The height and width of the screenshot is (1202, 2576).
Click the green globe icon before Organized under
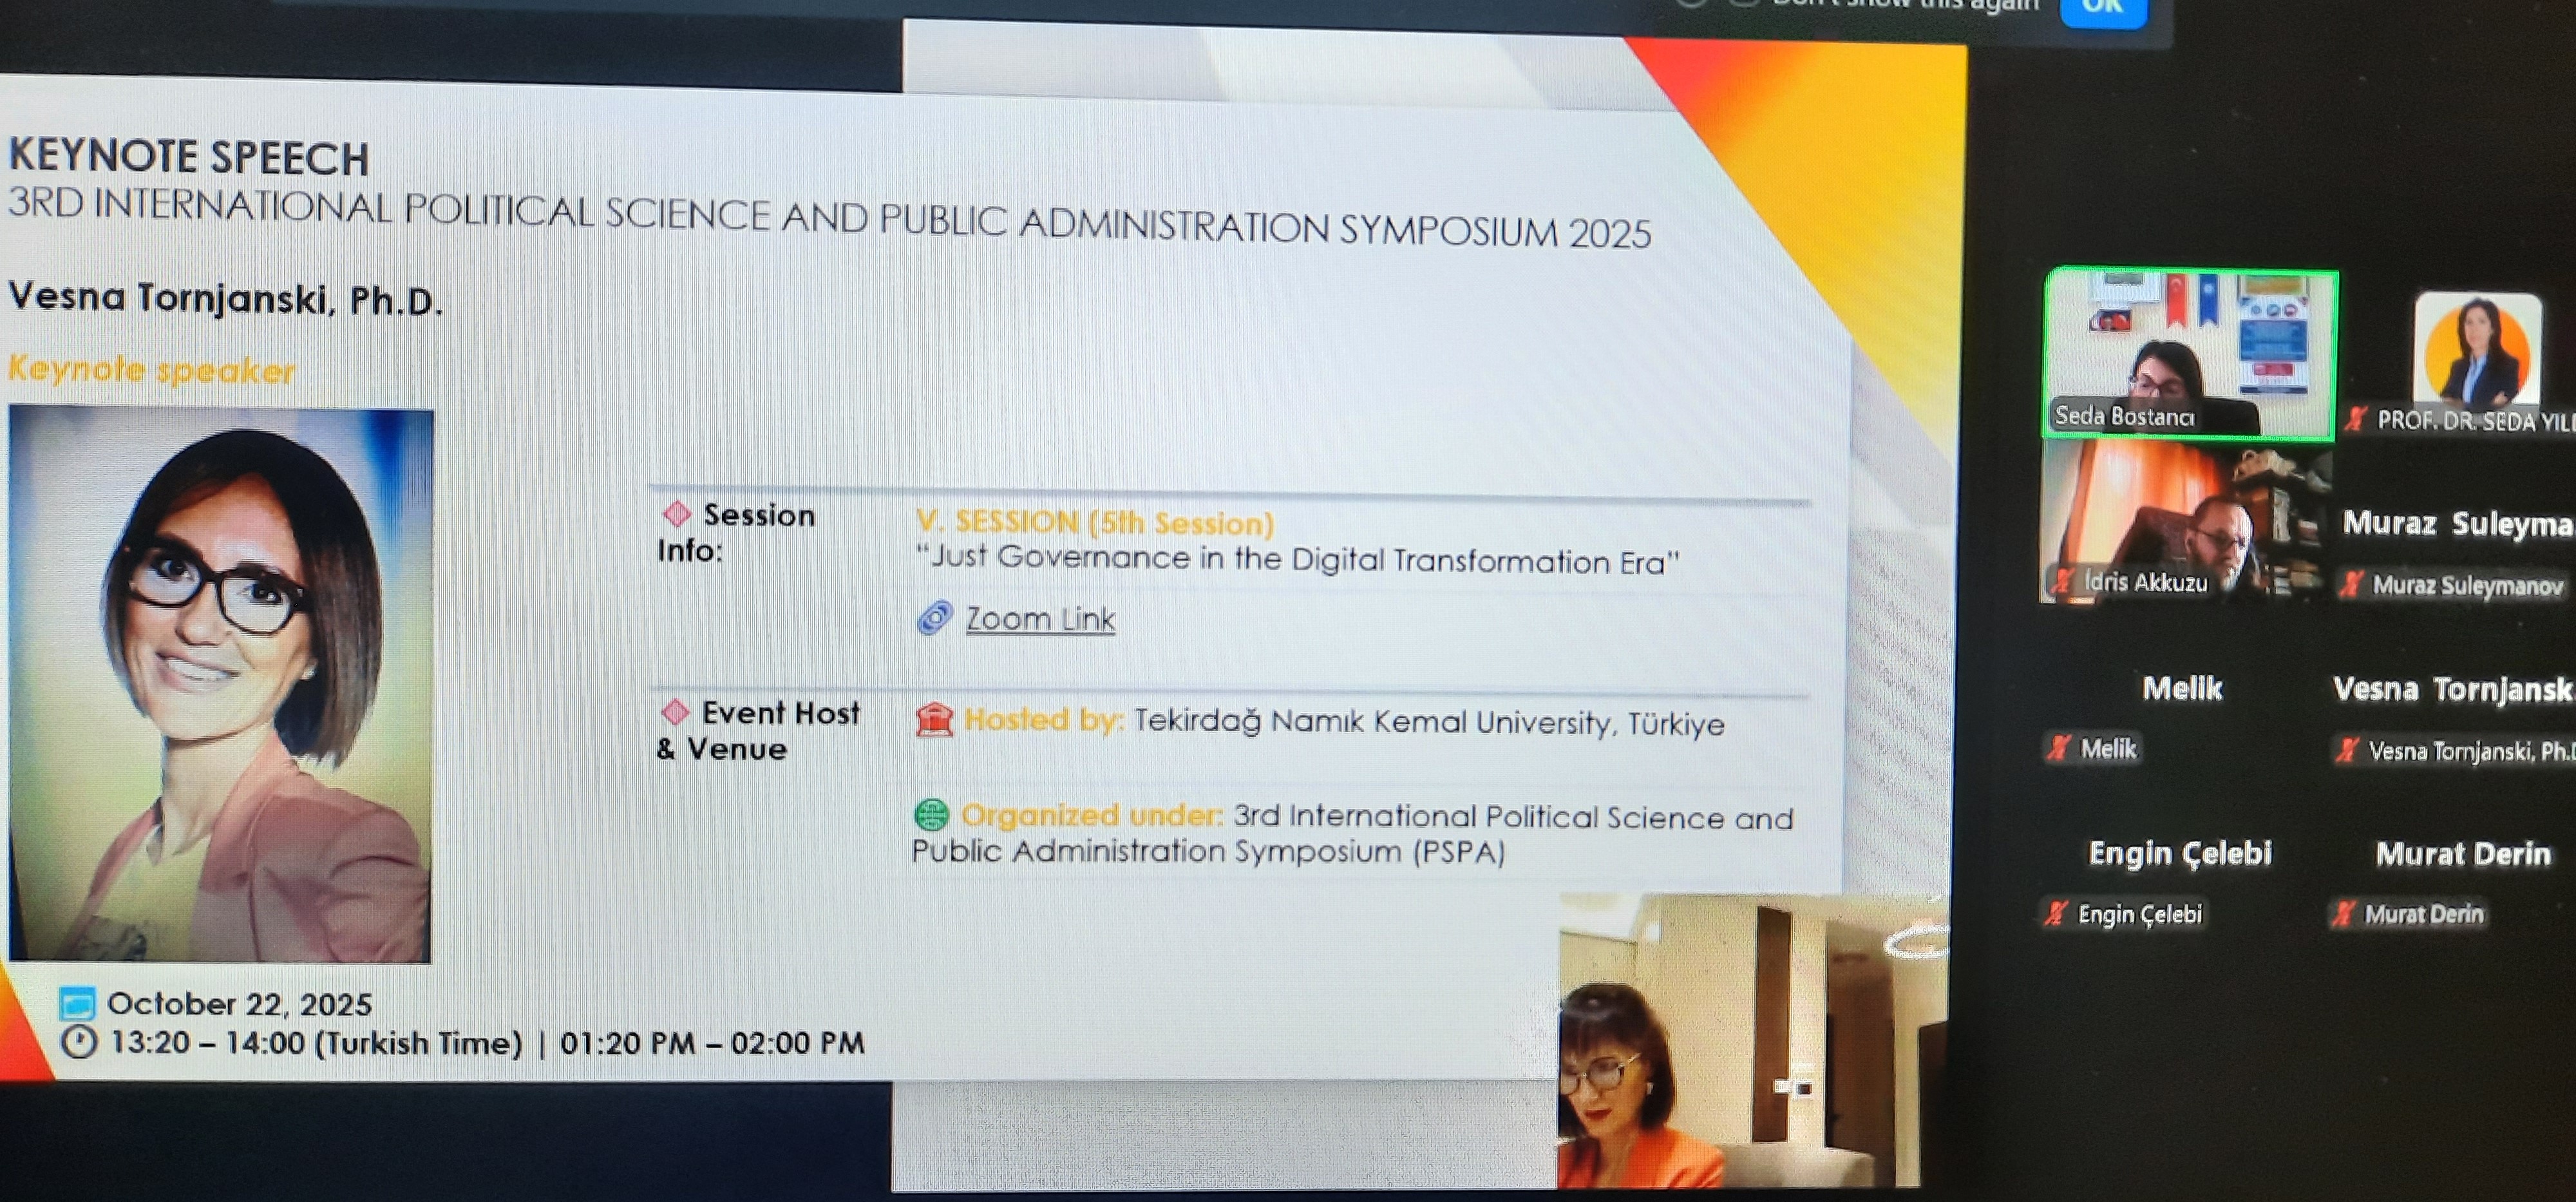931,815
